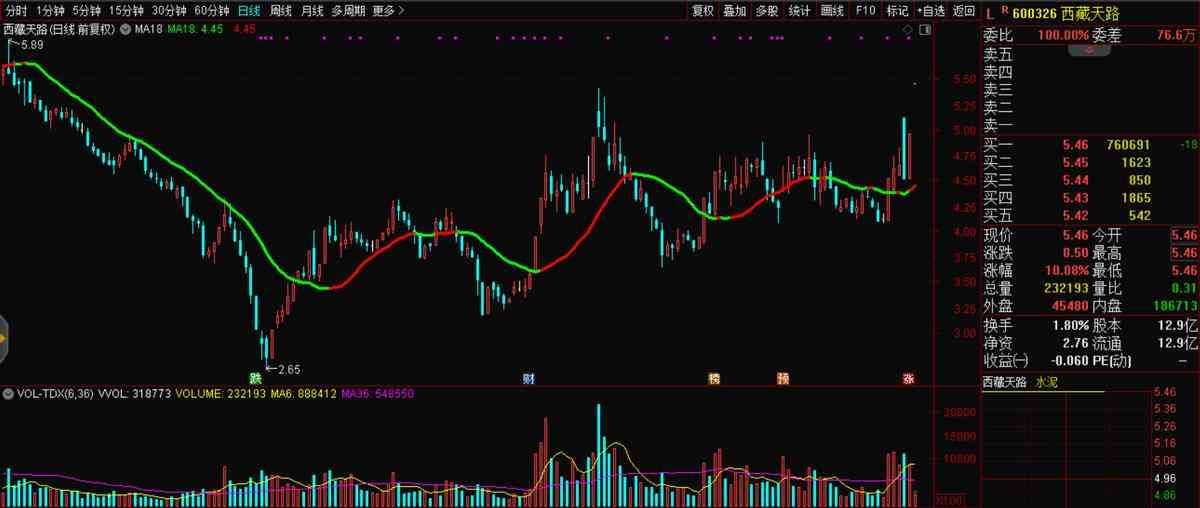Open the 画线 drawing tools
Screen dimensions: 1200x508
click(x=832, y=11)
